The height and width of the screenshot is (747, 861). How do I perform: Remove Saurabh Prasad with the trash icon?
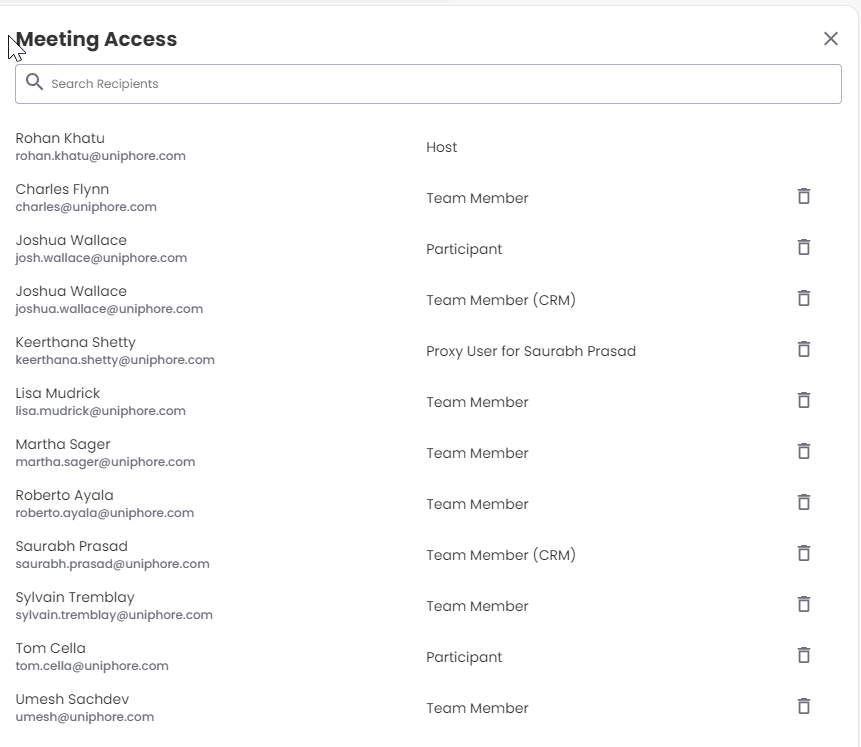804,554
